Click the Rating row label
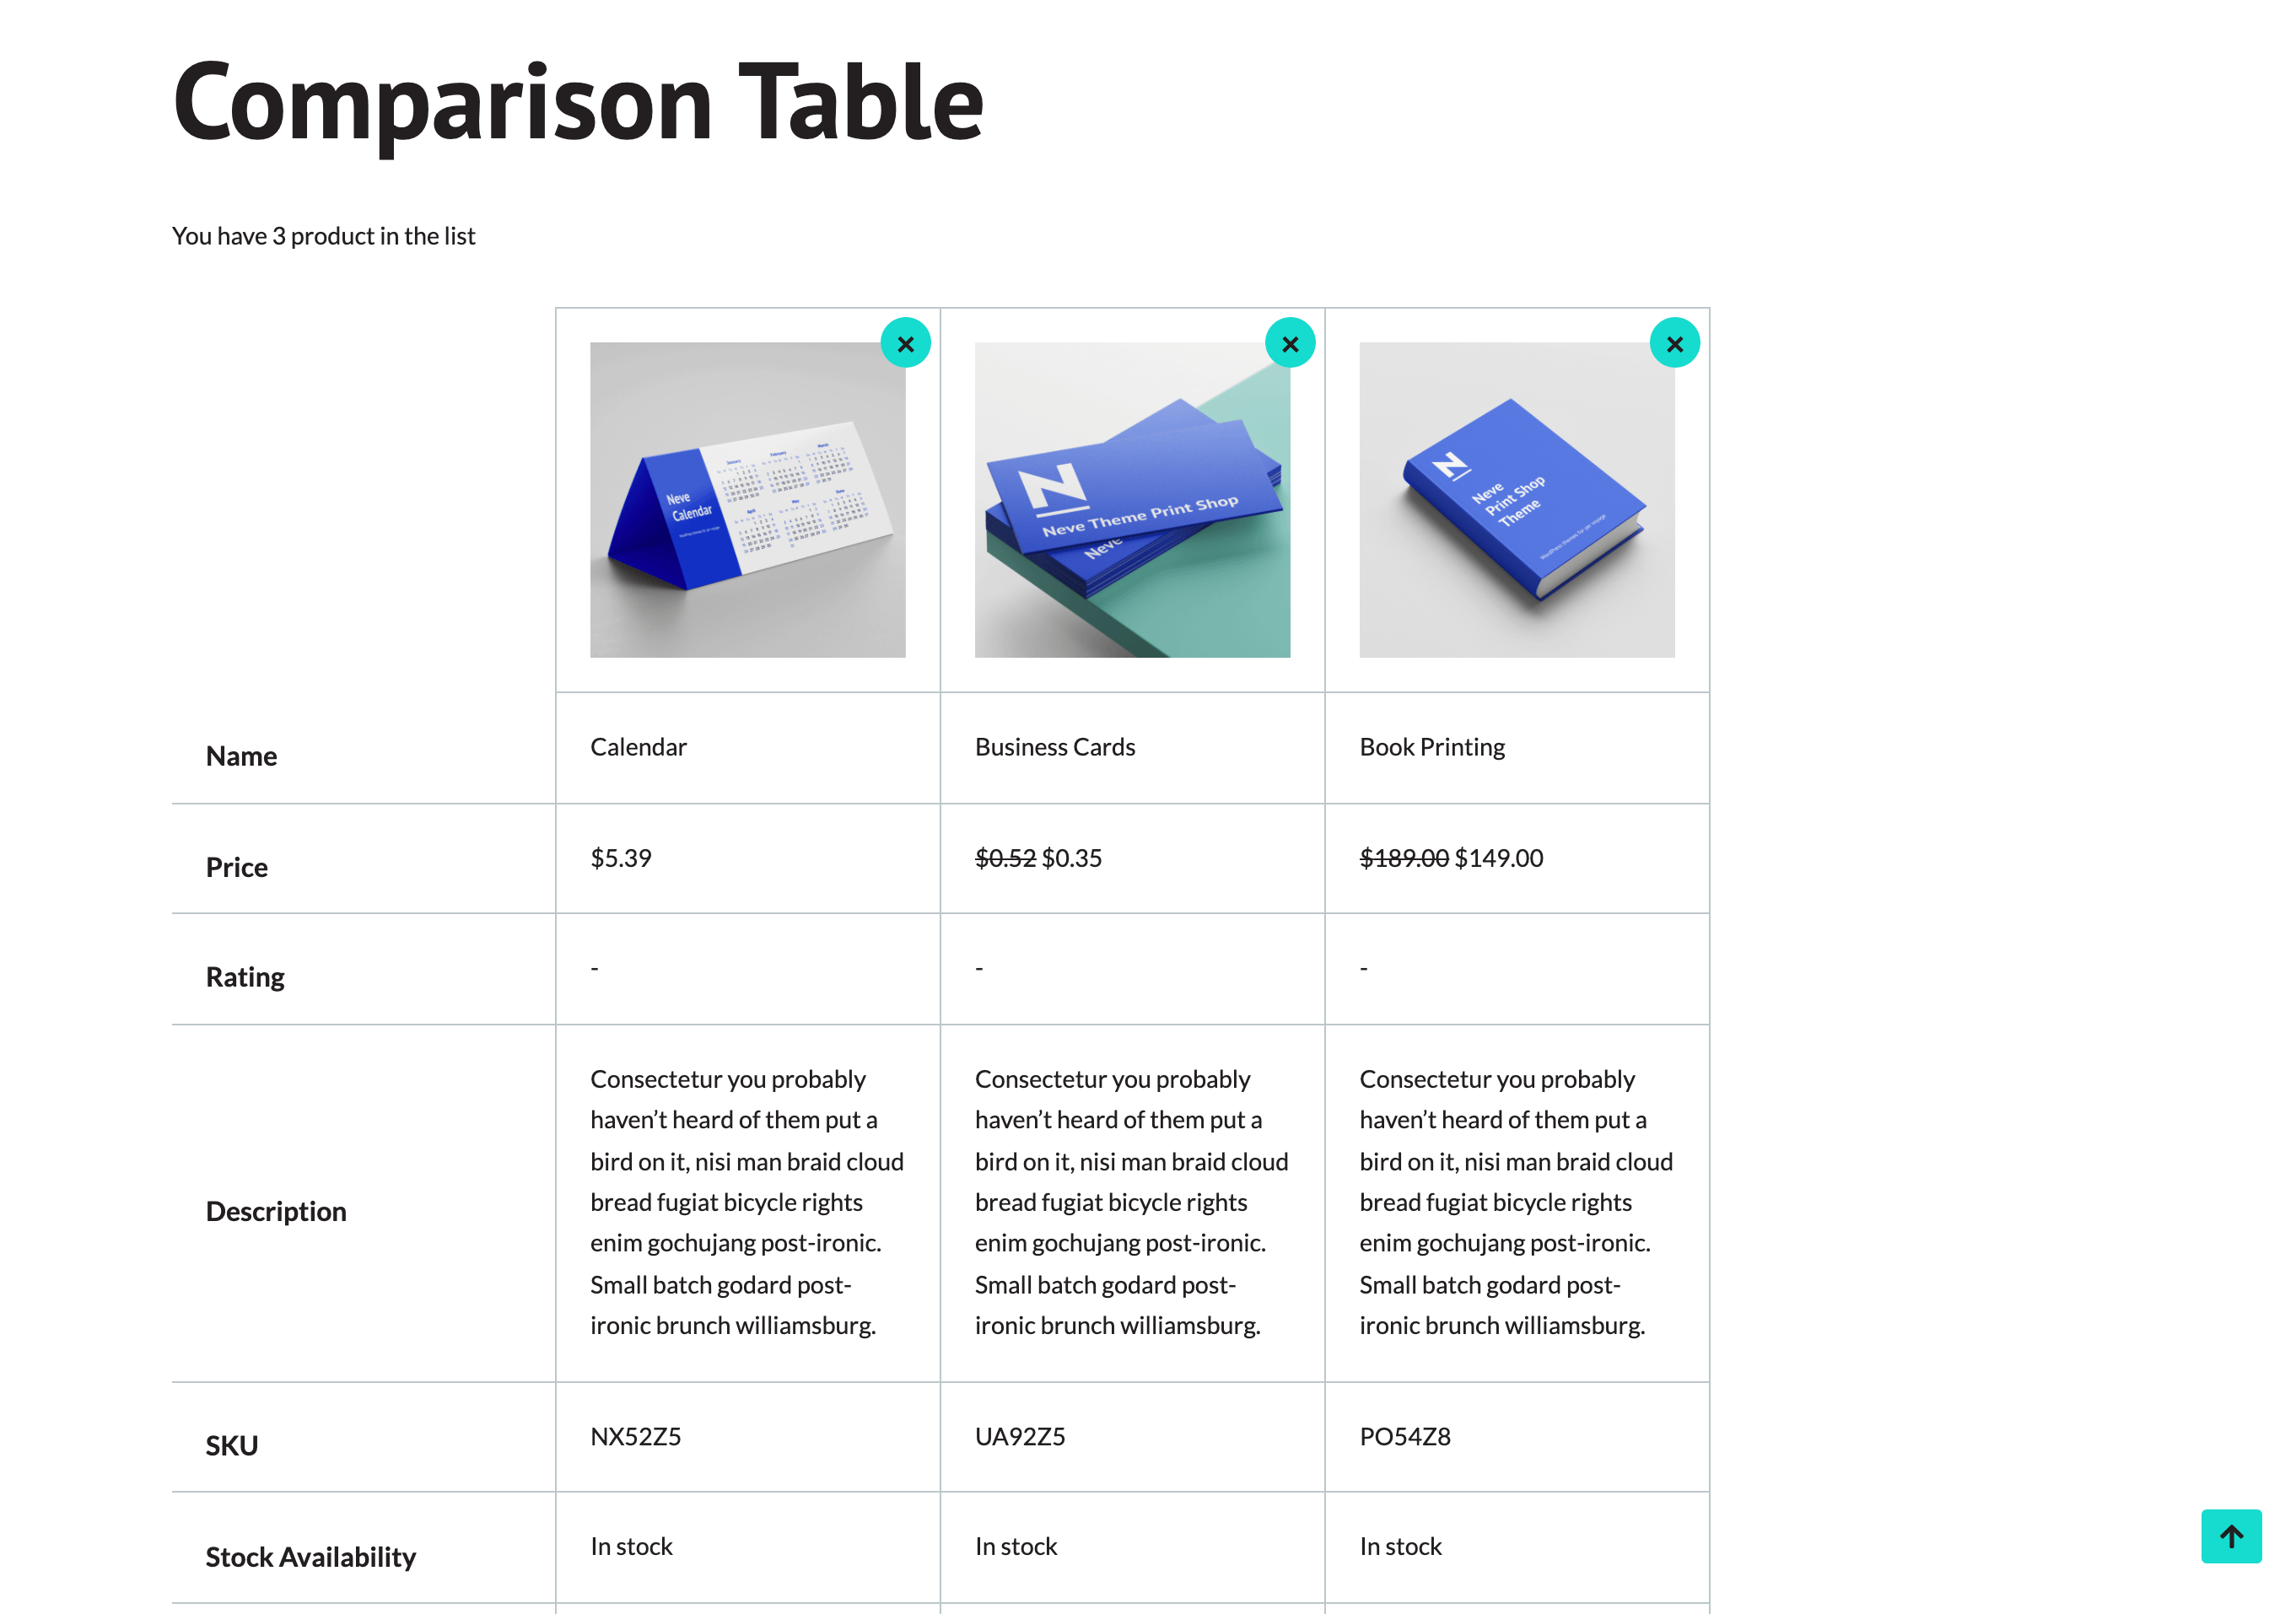 [x=245, y=977]
